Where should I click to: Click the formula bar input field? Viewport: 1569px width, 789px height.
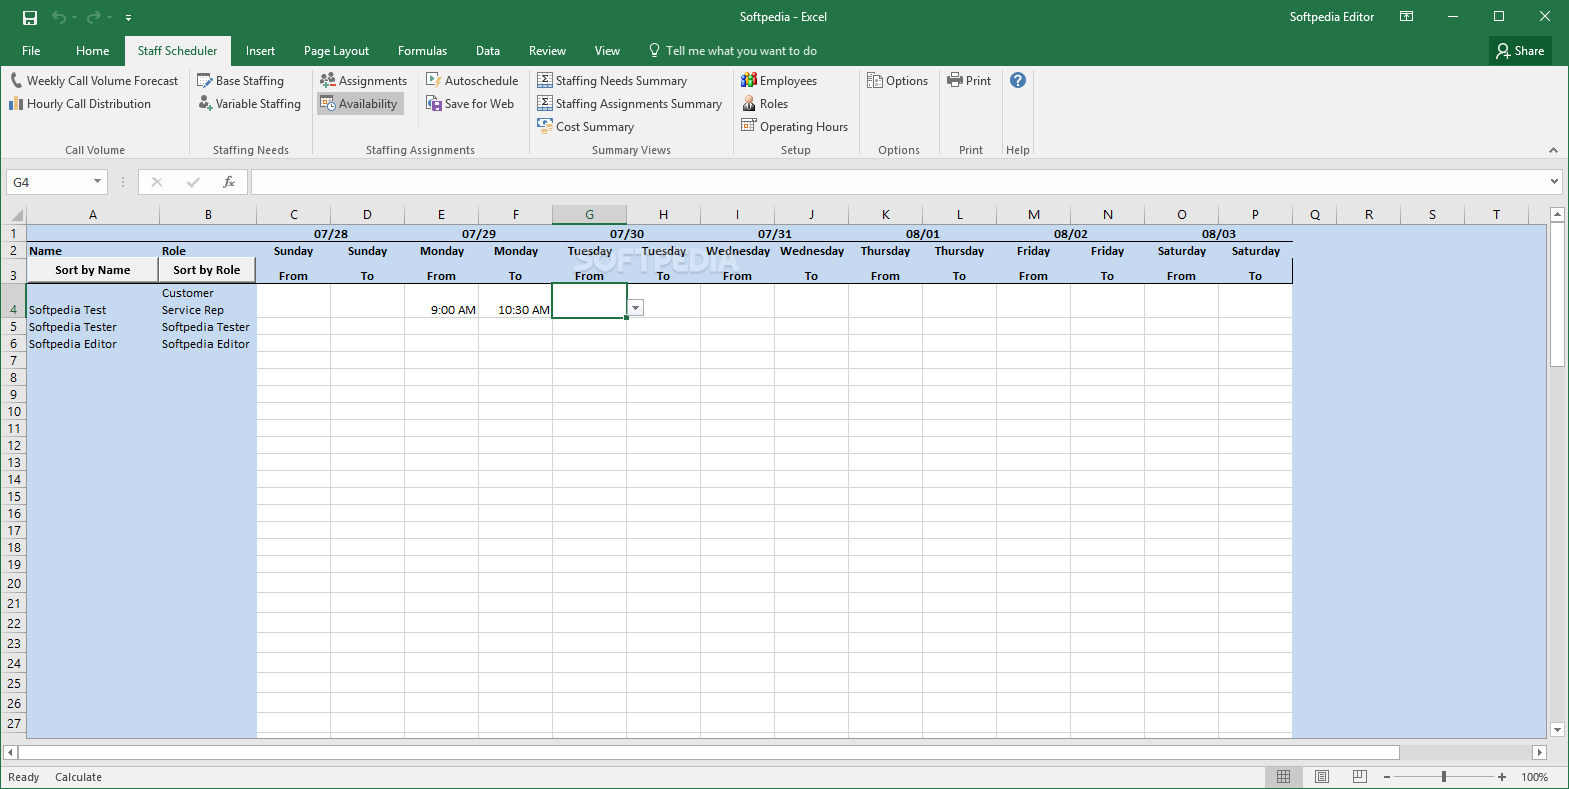coord(898,182)
